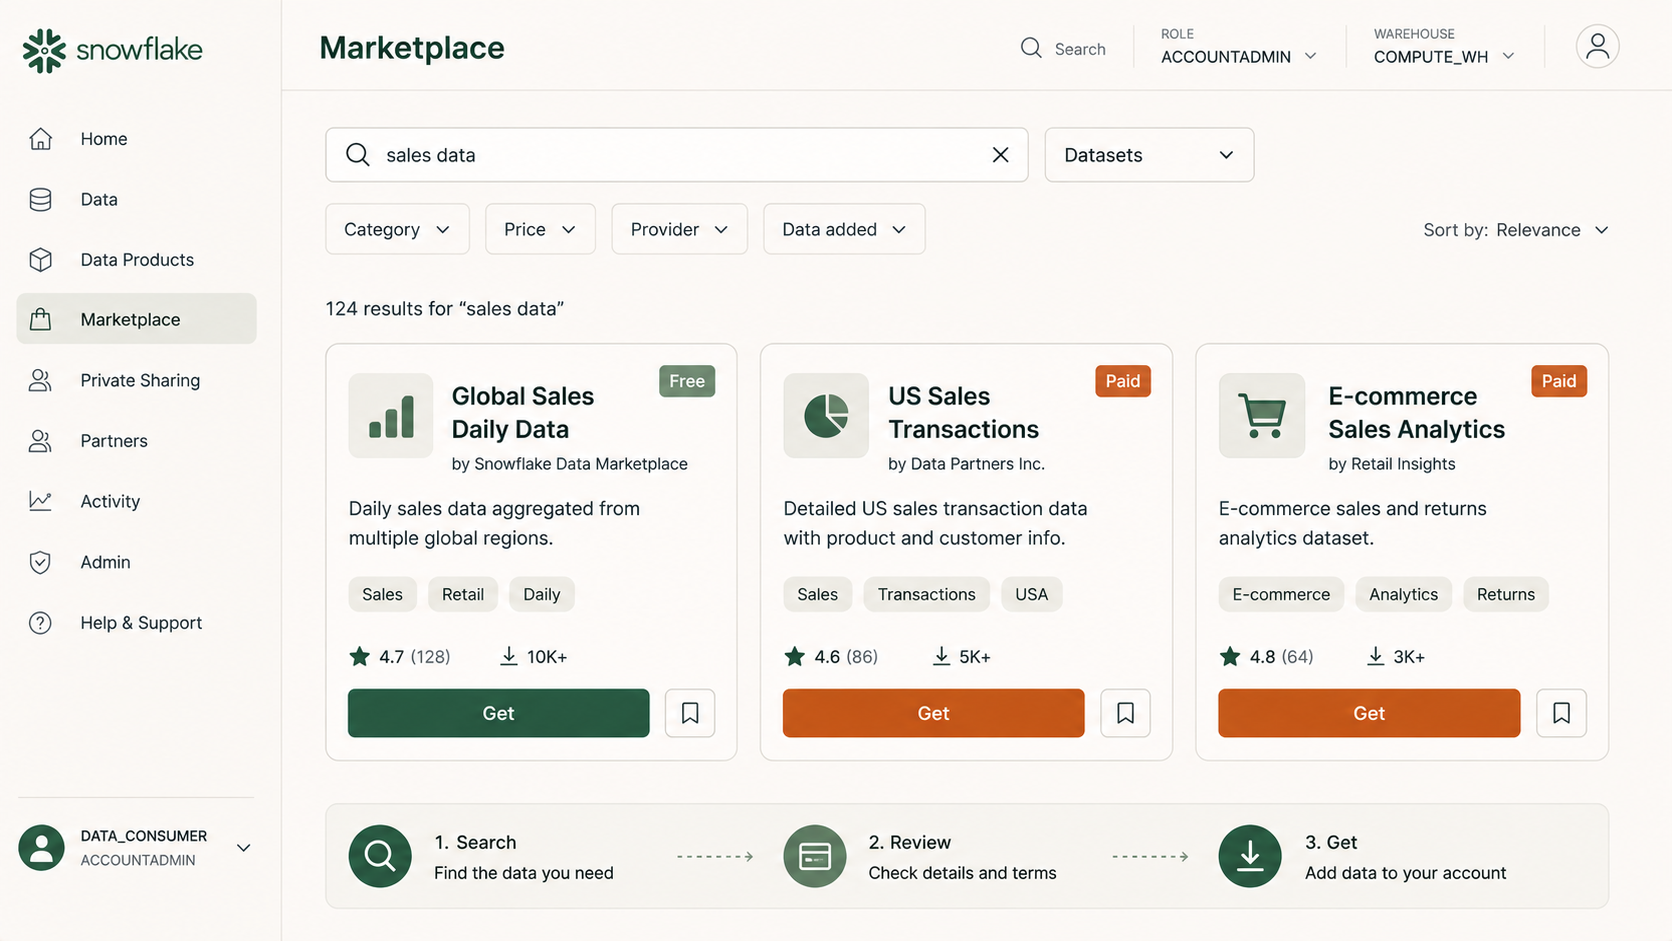Viewport: 1672px width, 941px height.
Task: Click the DATA_CONSUMER avatar icon
Action: click(42, 848)
